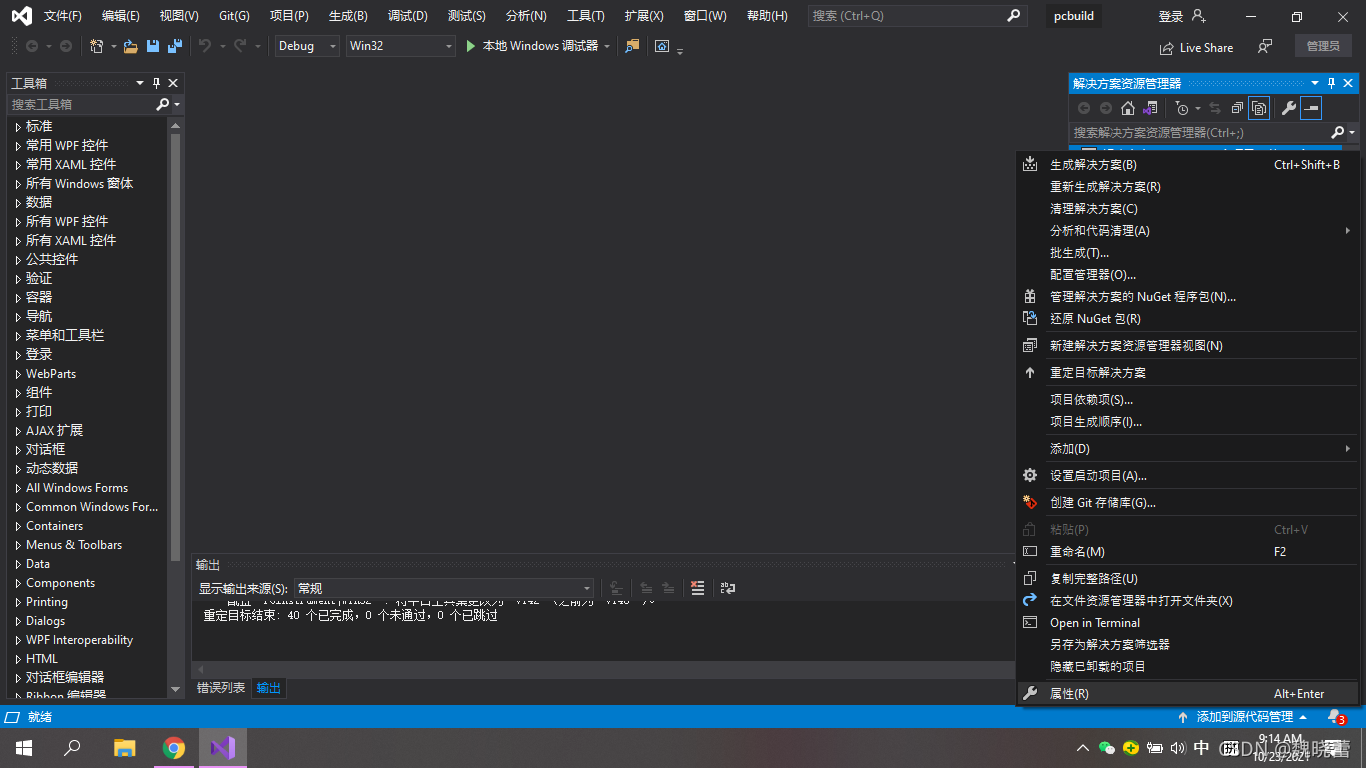
Task: Collapse all items using Solution Explorer toolbar icon
Action: click(1237, 107)
